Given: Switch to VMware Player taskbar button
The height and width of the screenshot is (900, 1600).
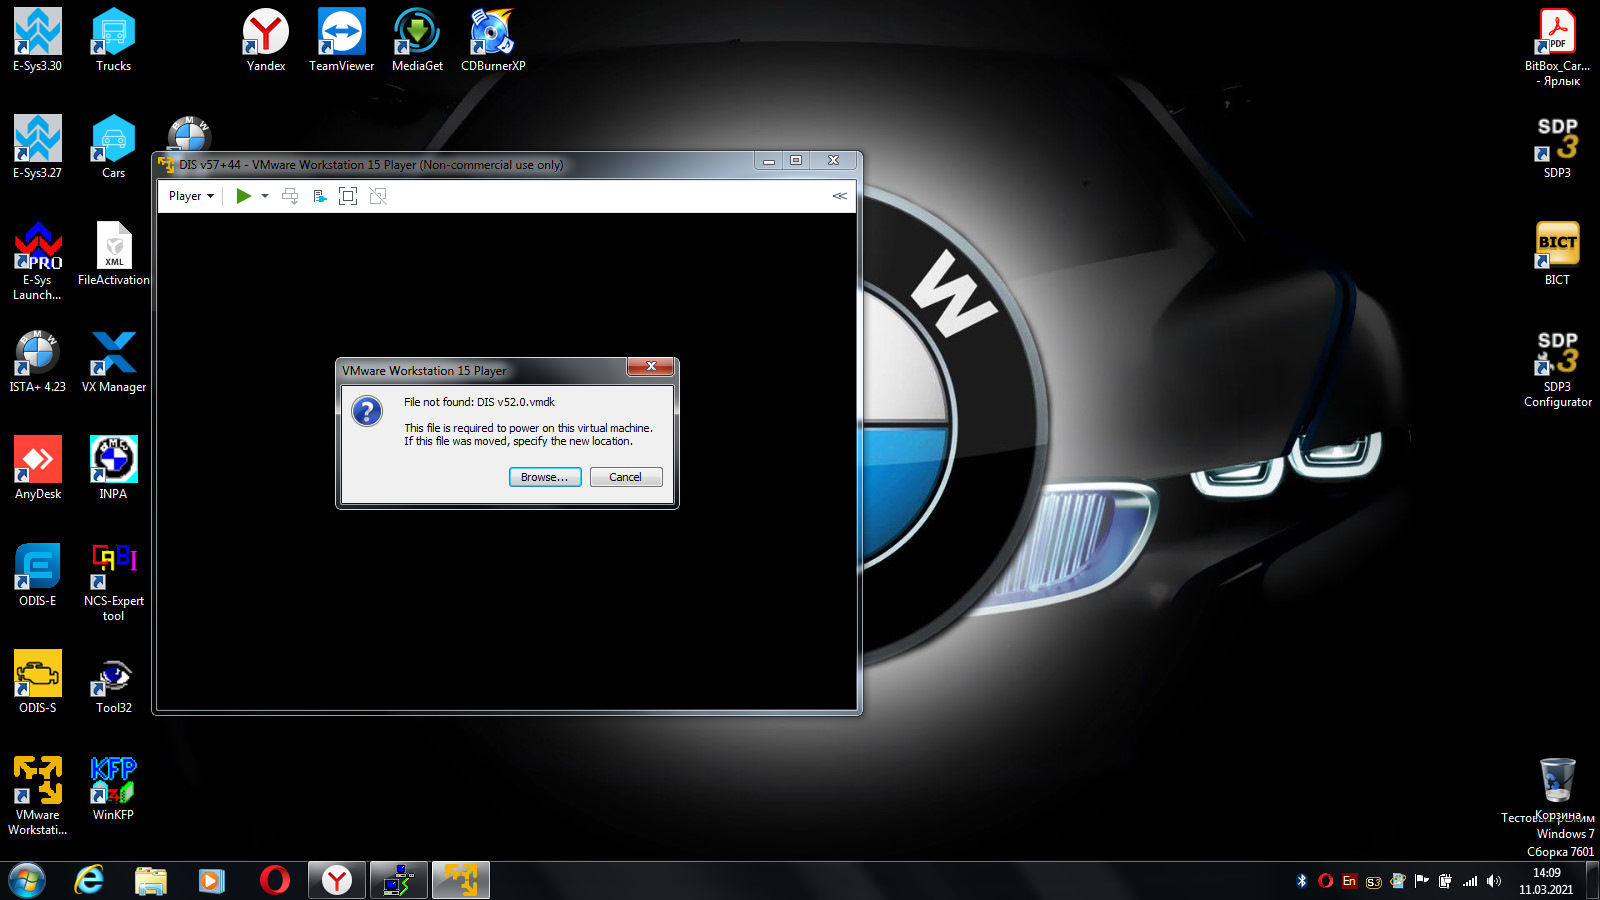Looking at the screenshot, I should tap(461, 881).
